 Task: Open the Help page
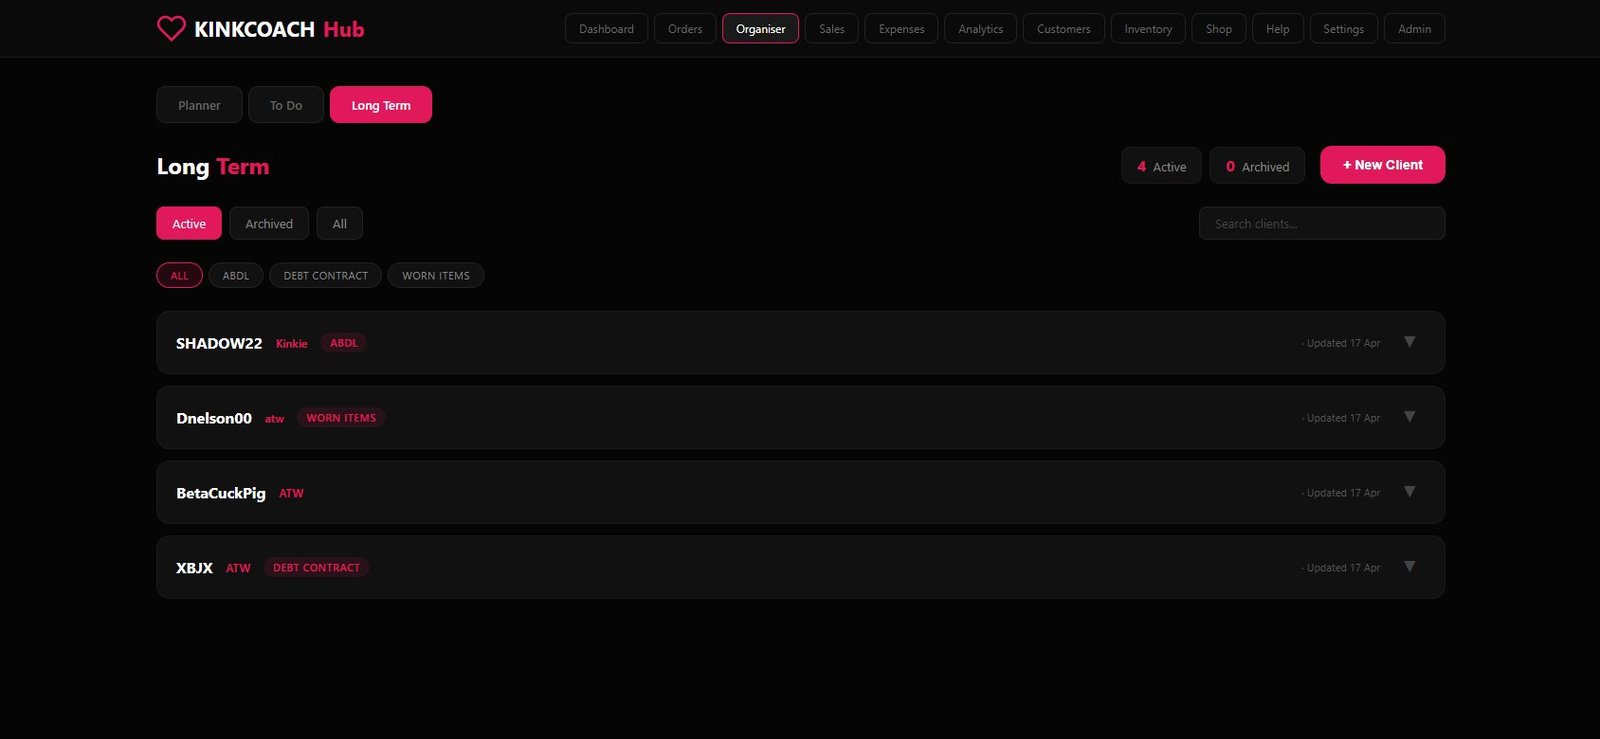click(1277, 29)
